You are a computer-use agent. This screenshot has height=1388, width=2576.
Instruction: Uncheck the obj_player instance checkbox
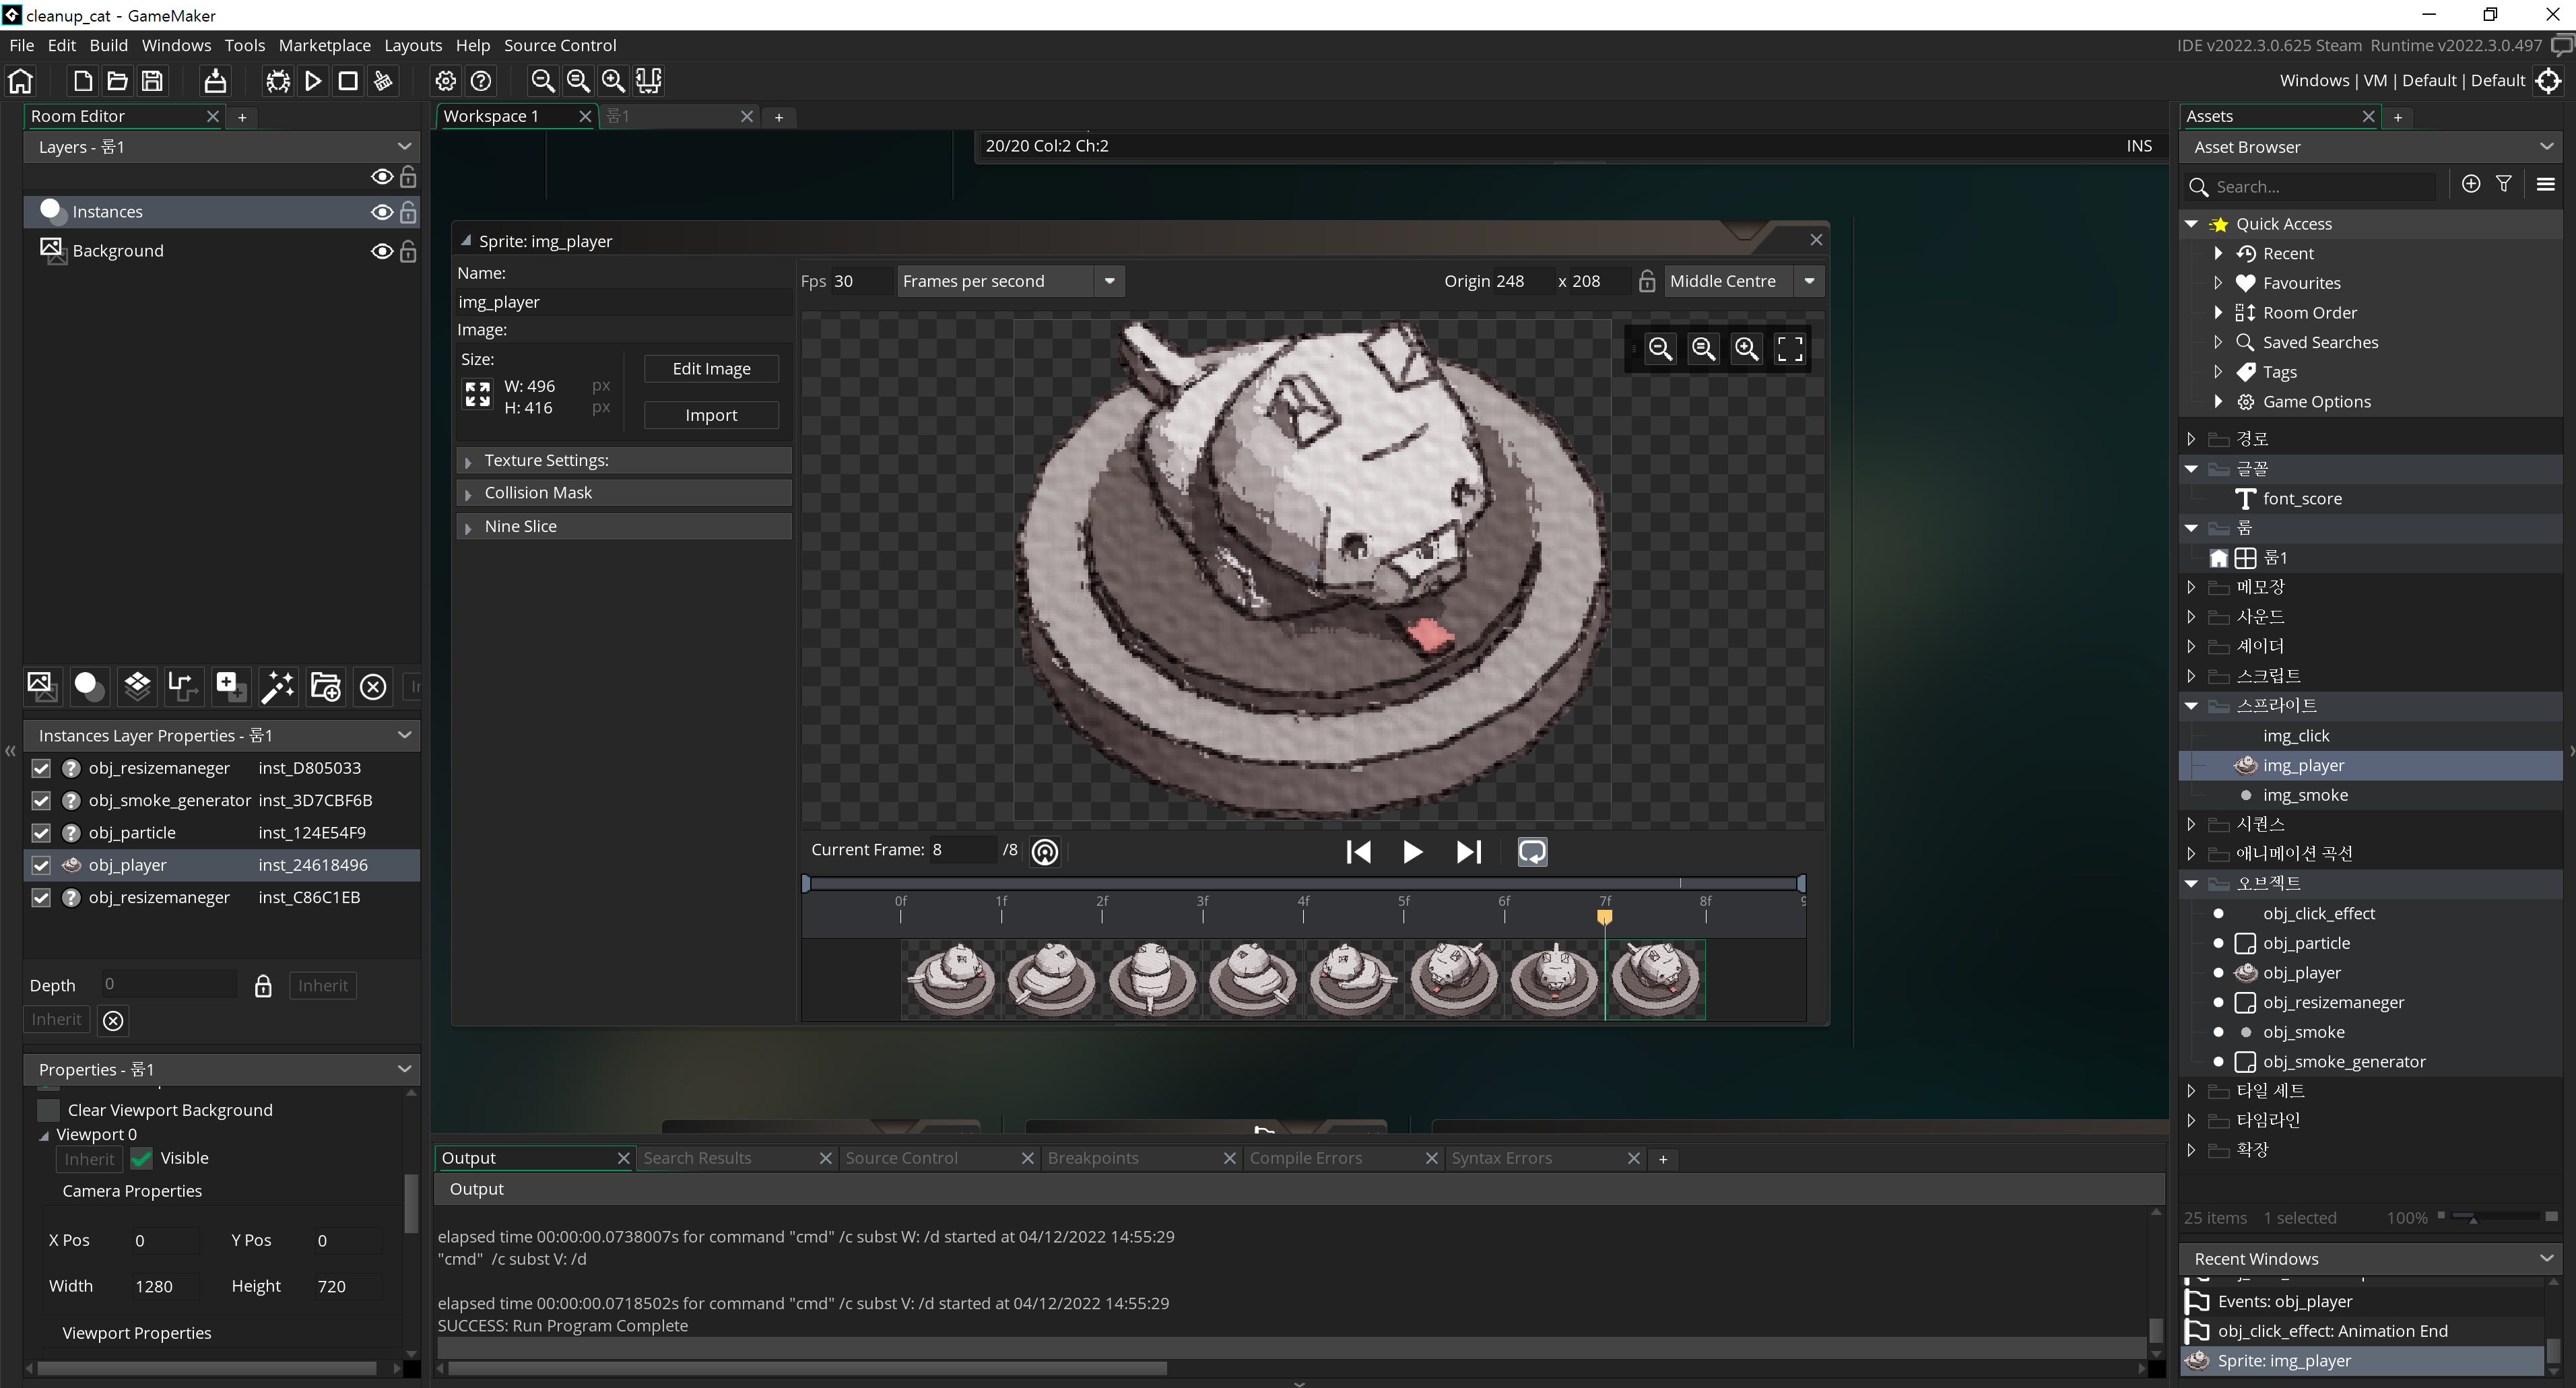(41, 865)
